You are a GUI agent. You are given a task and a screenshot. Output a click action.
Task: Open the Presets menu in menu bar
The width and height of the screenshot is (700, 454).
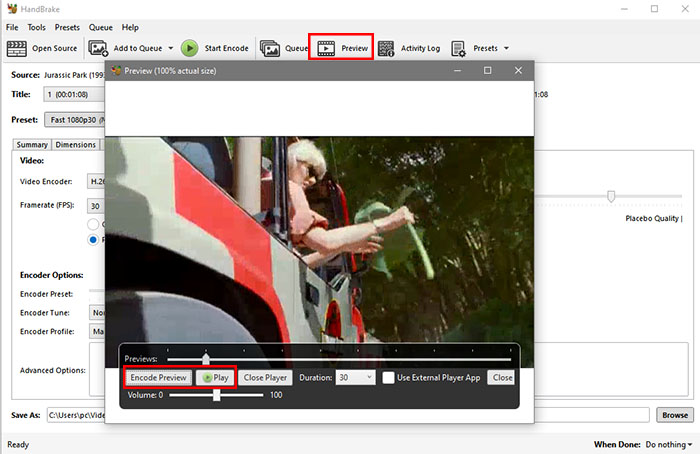[67, 28]
